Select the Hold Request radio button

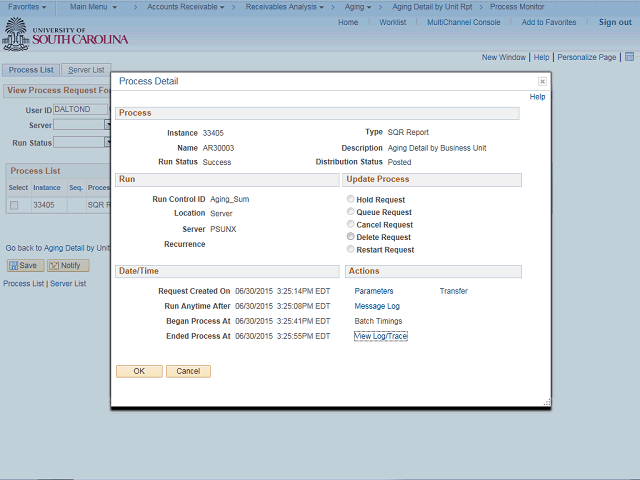point(350,200)
